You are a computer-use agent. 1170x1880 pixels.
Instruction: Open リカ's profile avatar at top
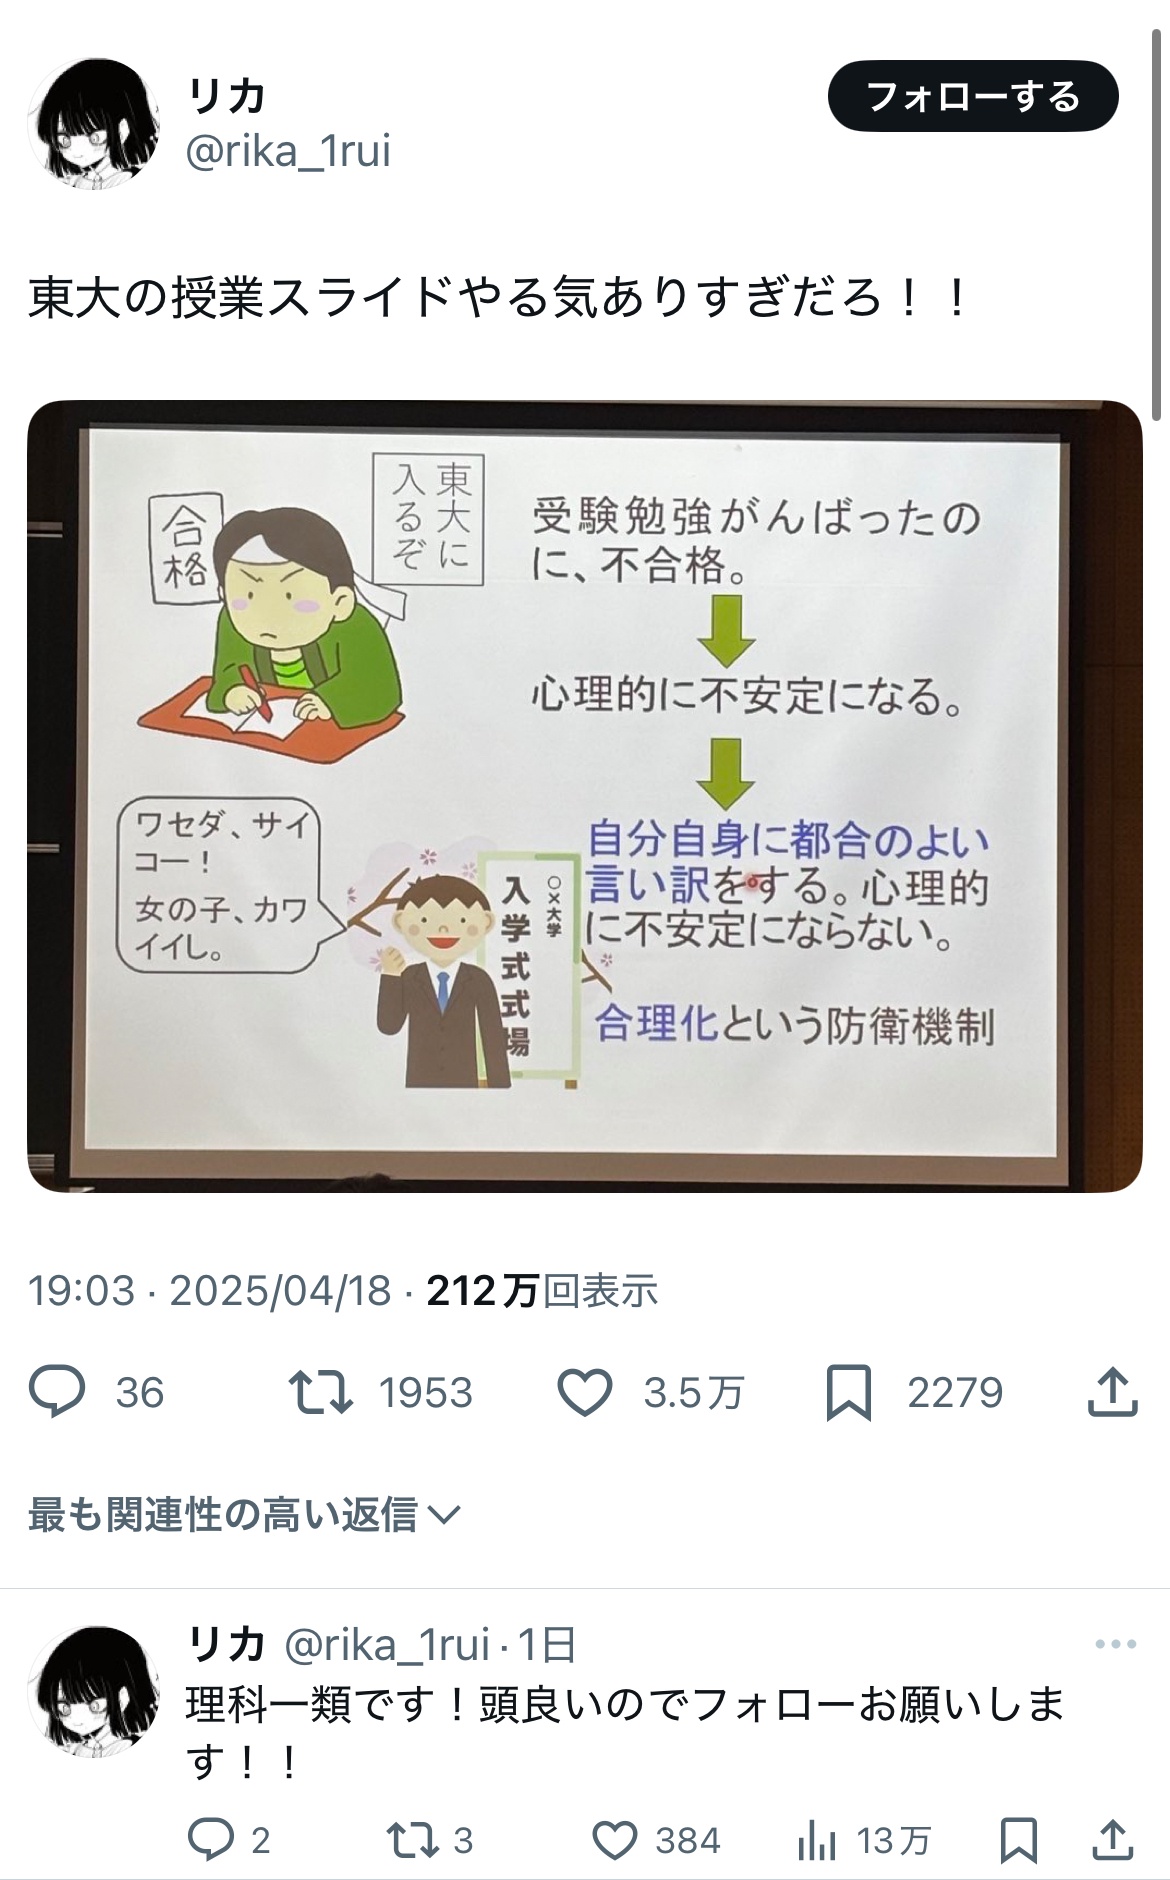click(94, 123)
